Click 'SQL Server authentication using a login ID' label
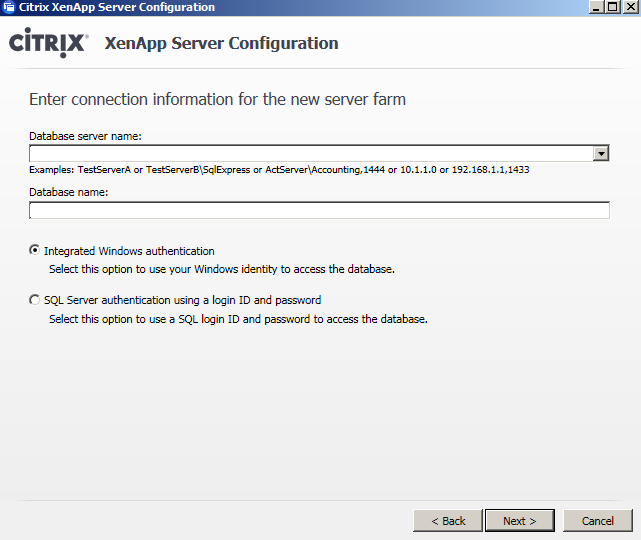 point(182,300)
